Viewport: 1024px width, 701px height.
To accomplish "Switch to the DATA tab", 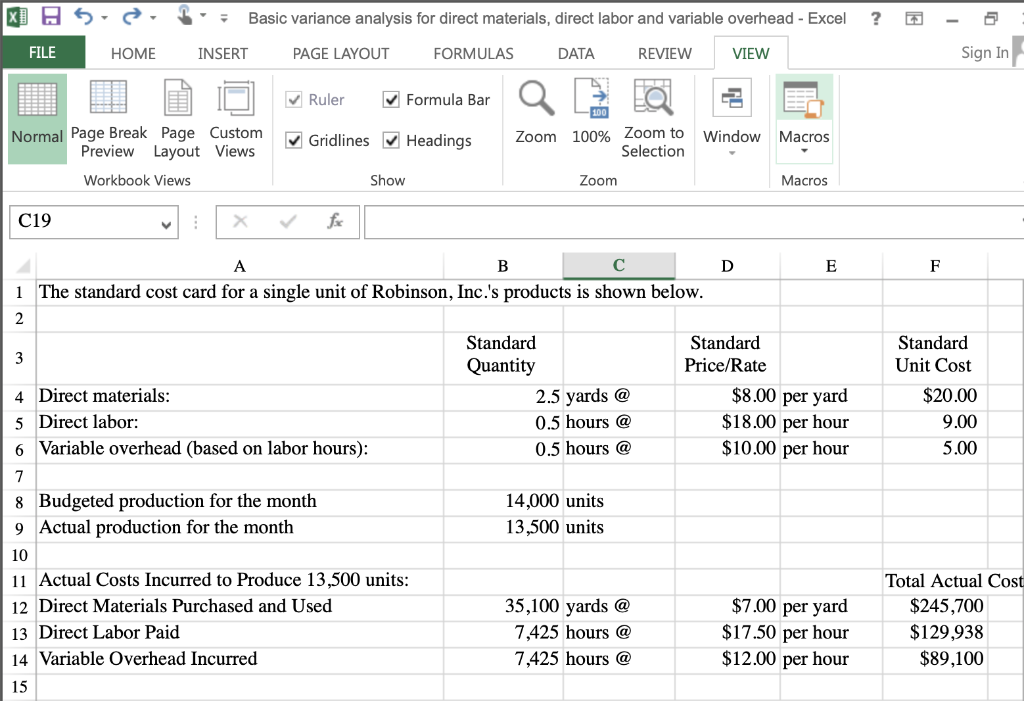I will (x=576, y=54).
